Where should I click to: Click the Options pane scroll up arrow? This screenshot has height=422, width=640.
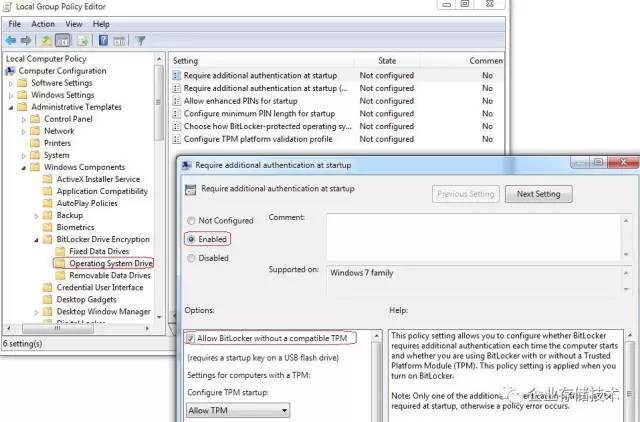click(376, 336)
